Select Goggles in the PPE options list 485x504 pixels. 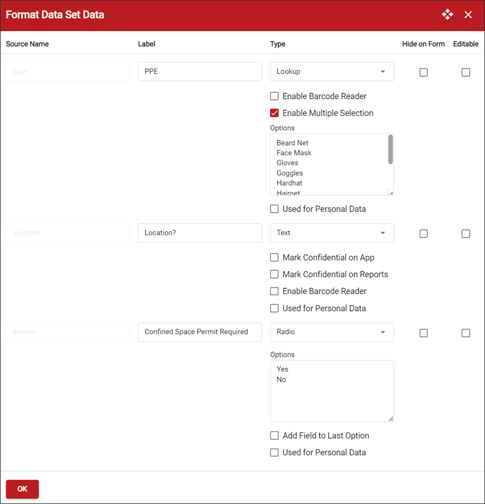(x=290, y=173)
